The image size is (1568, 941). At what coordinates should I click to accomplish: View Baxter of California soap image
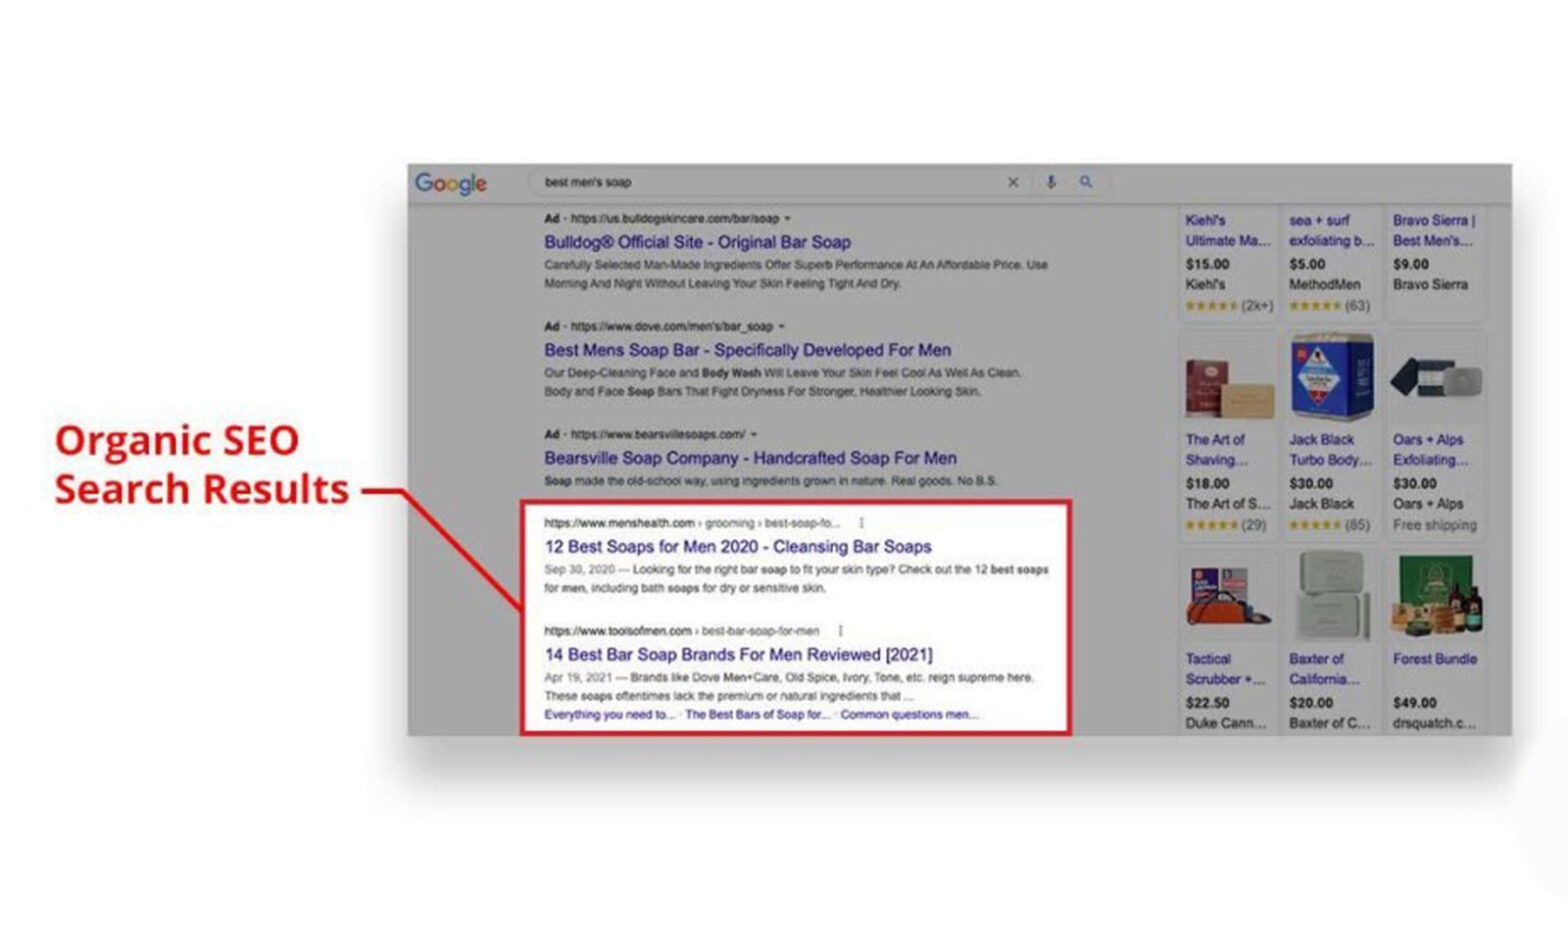click(1331, 596)
